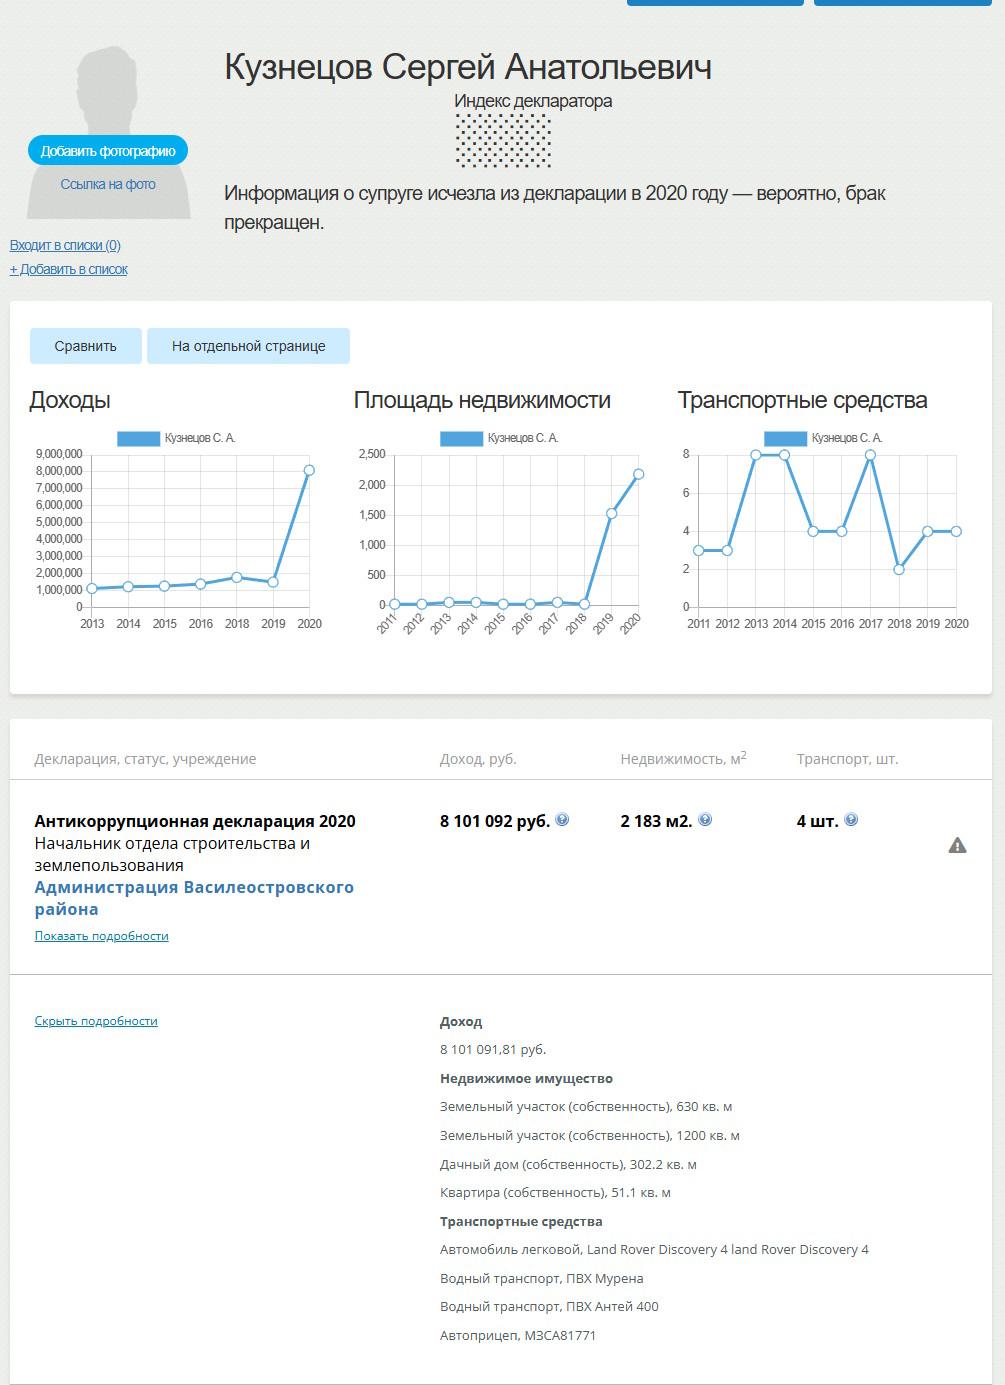
Task: Click the income help question-mark icon
Action: pyautogui.click(x=562, y=820)
